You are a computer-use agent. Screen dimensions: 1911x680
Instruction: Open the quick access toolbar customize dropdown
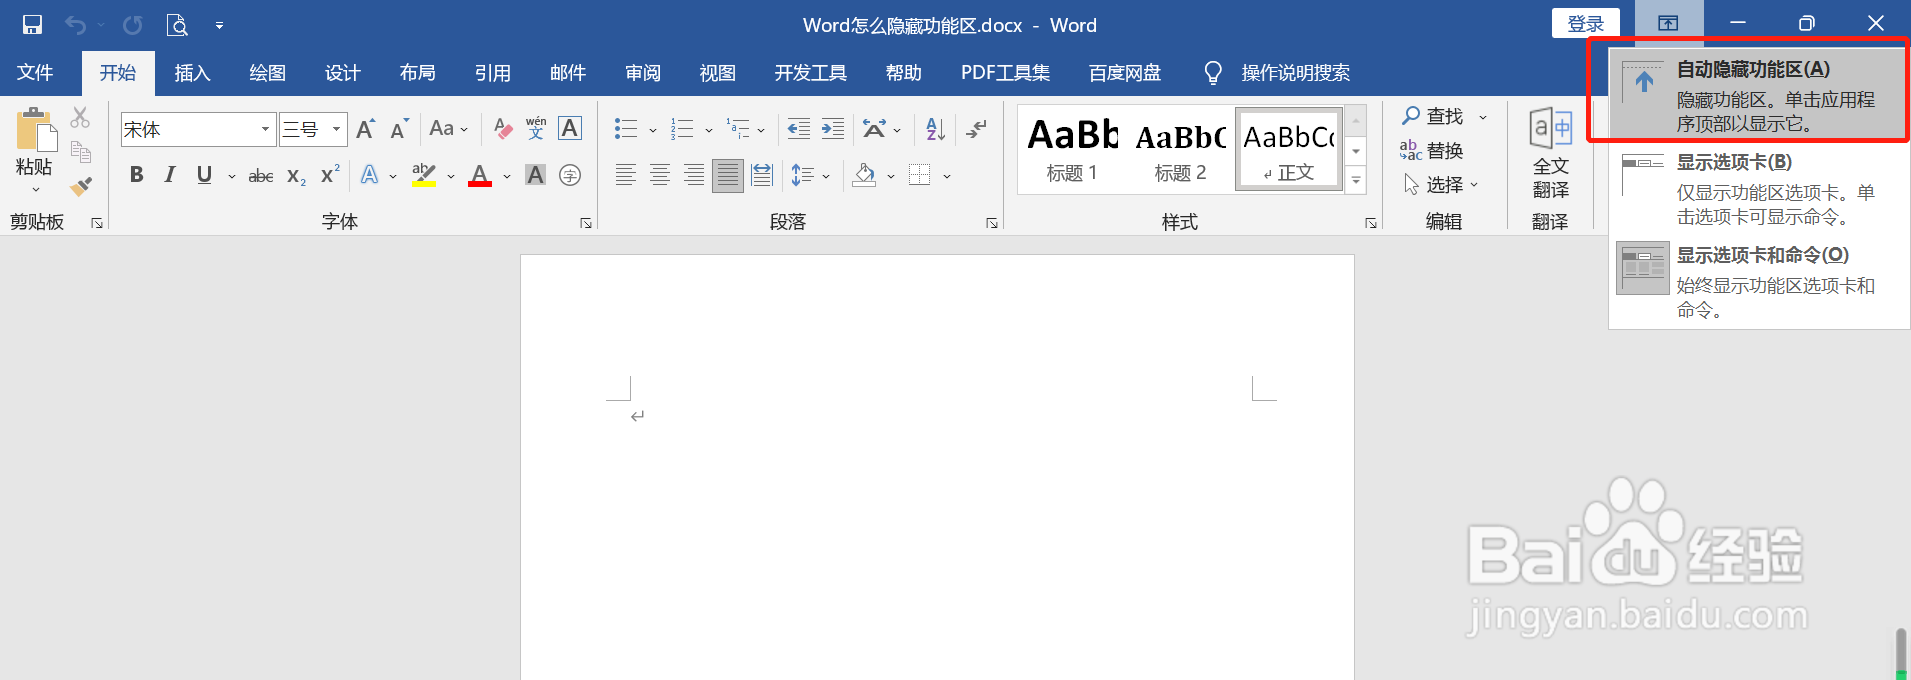pos(219,26)
